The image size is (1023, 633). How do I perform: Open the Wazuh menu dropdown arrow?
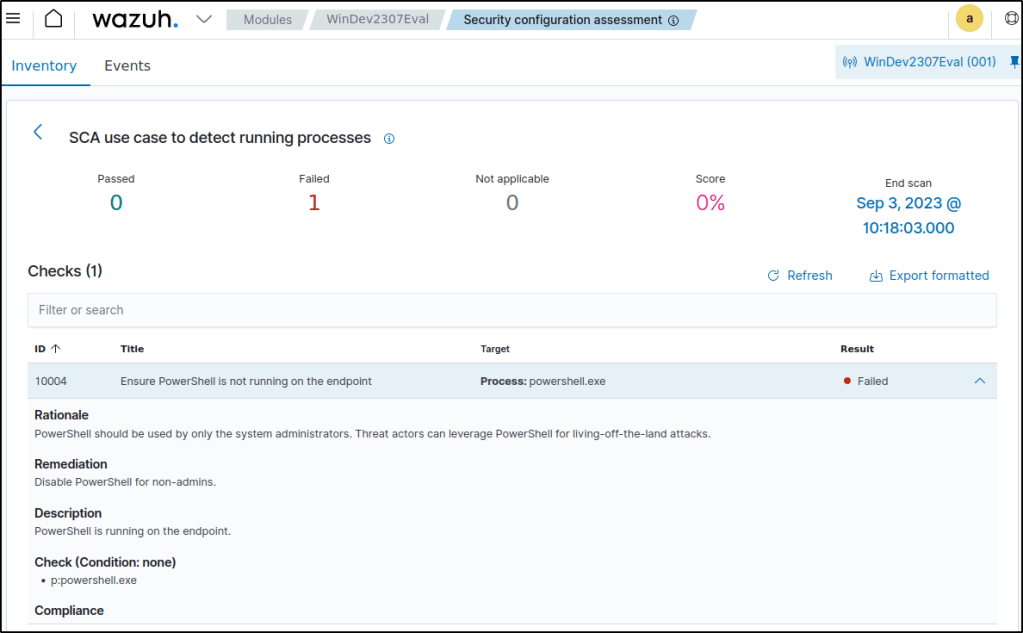pos(204,19)
